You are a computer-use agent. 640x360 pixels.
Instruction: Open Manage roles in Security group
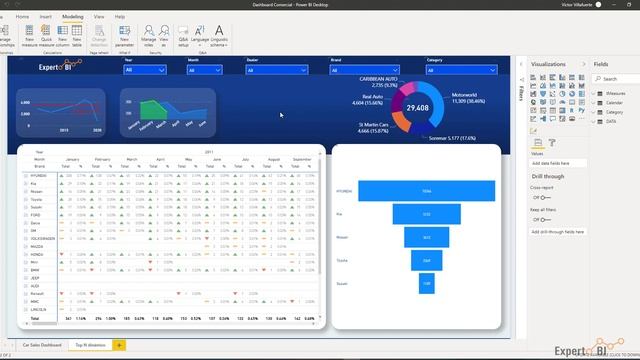(149, 36)
